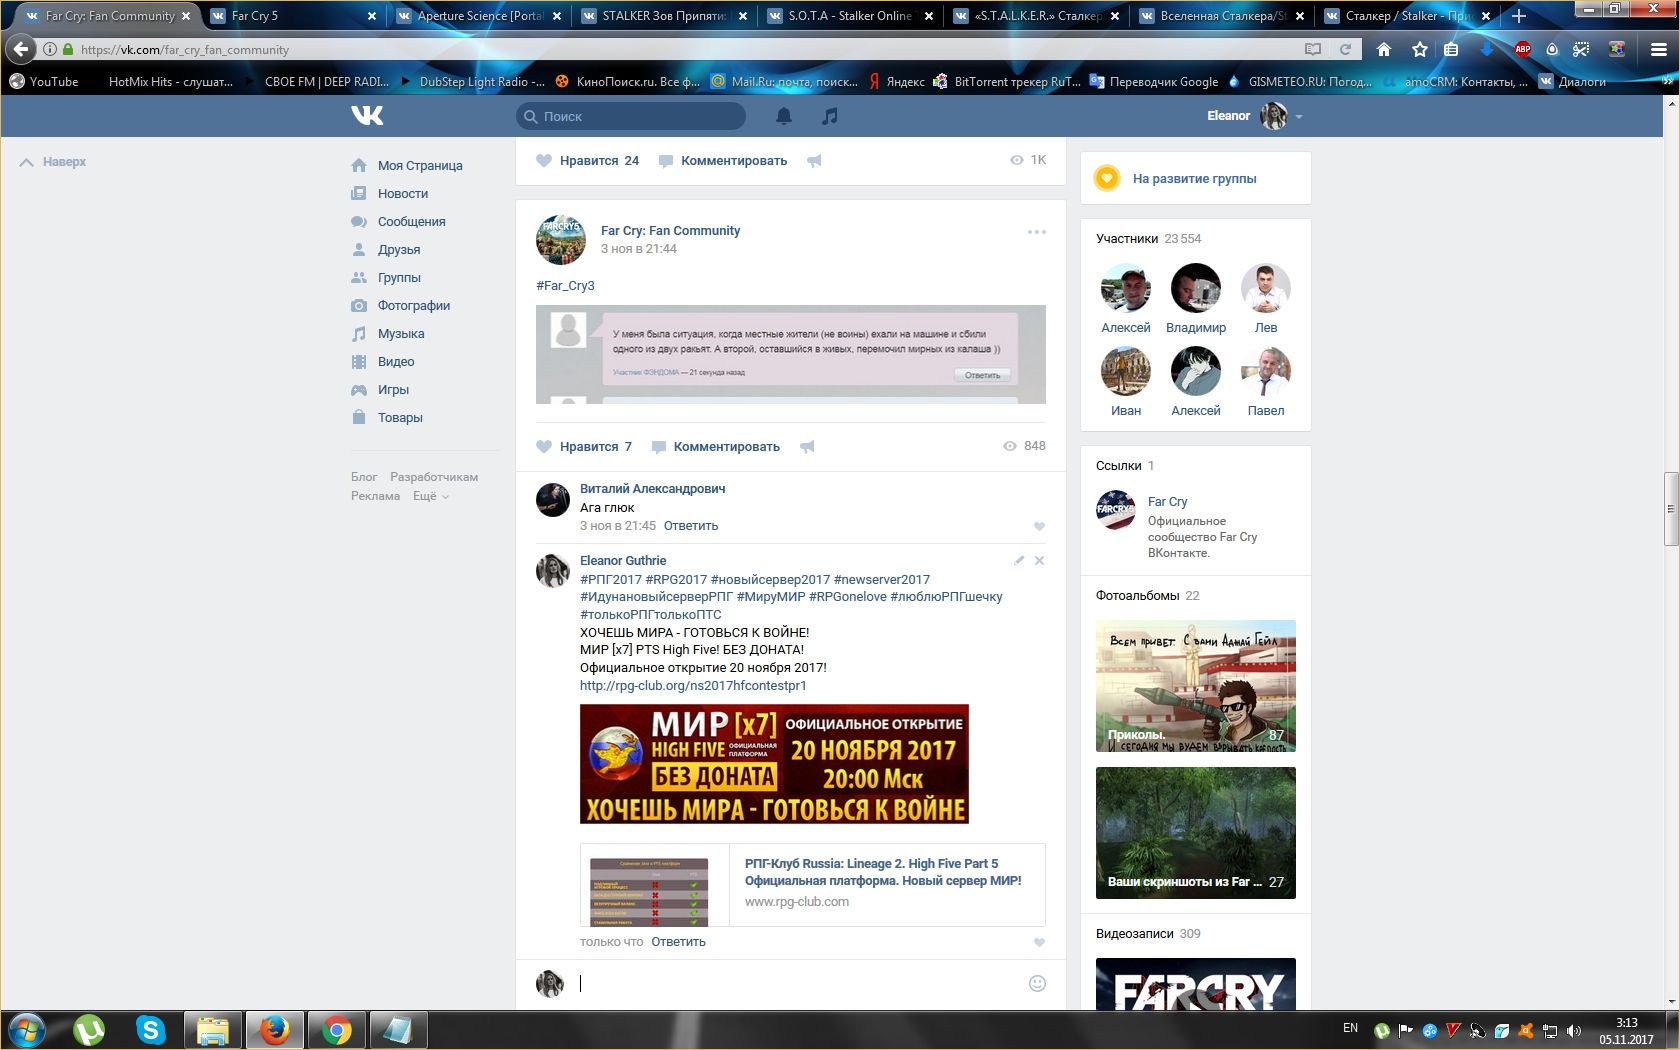Click Ответить under Eleanor's comment

[678, 942]
